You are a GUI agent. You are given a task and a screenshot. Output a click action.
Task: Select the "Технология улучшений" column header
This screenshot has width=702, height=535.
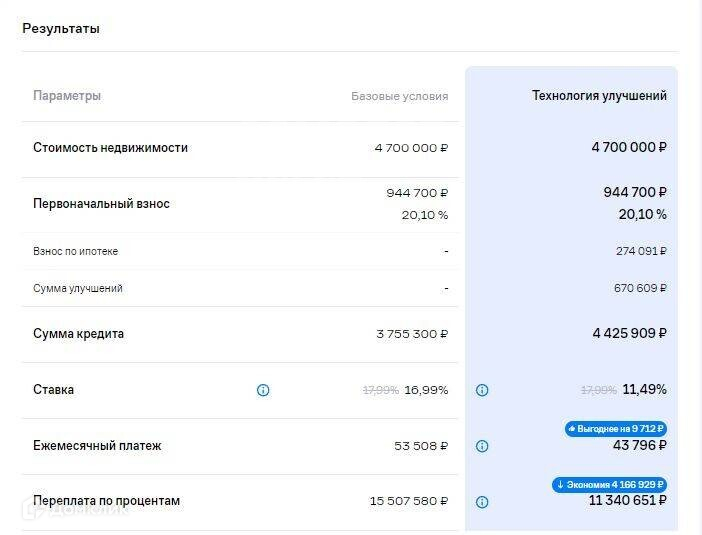[599, 96]
